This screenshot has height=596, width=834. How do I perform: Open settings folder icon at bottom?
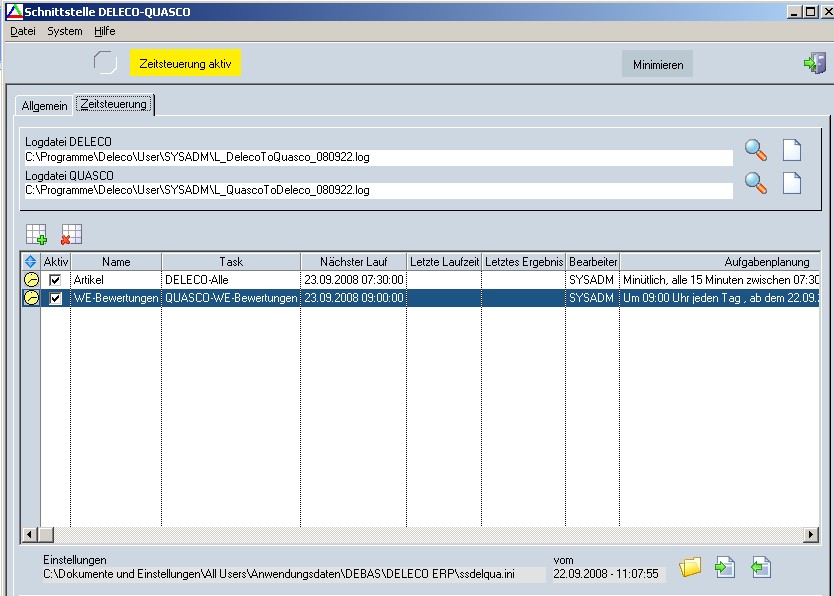[690, 568]
